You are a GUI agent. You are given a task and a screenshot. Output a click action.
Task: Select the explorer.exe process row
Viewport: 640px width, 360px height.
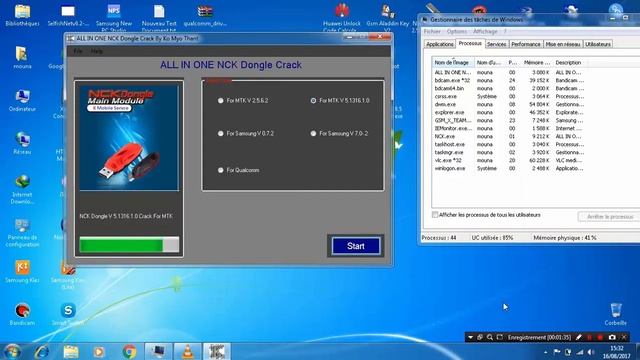[x=509, y=112]
